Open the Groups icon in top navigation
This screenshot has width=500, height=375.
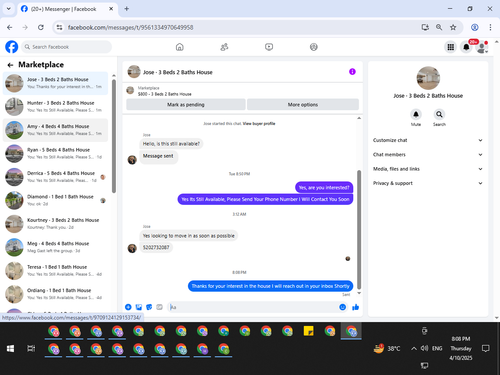314,47
